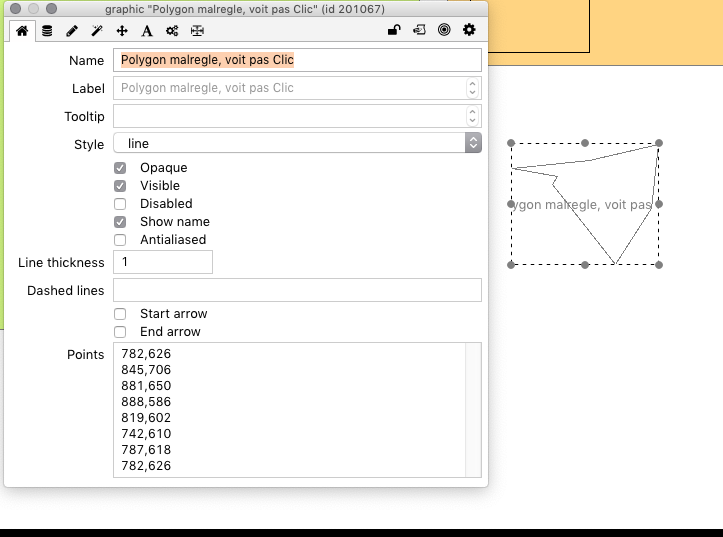The image size is (723, 537).
Task: Click the double-gears advanced tab icon
Action: 172,31
